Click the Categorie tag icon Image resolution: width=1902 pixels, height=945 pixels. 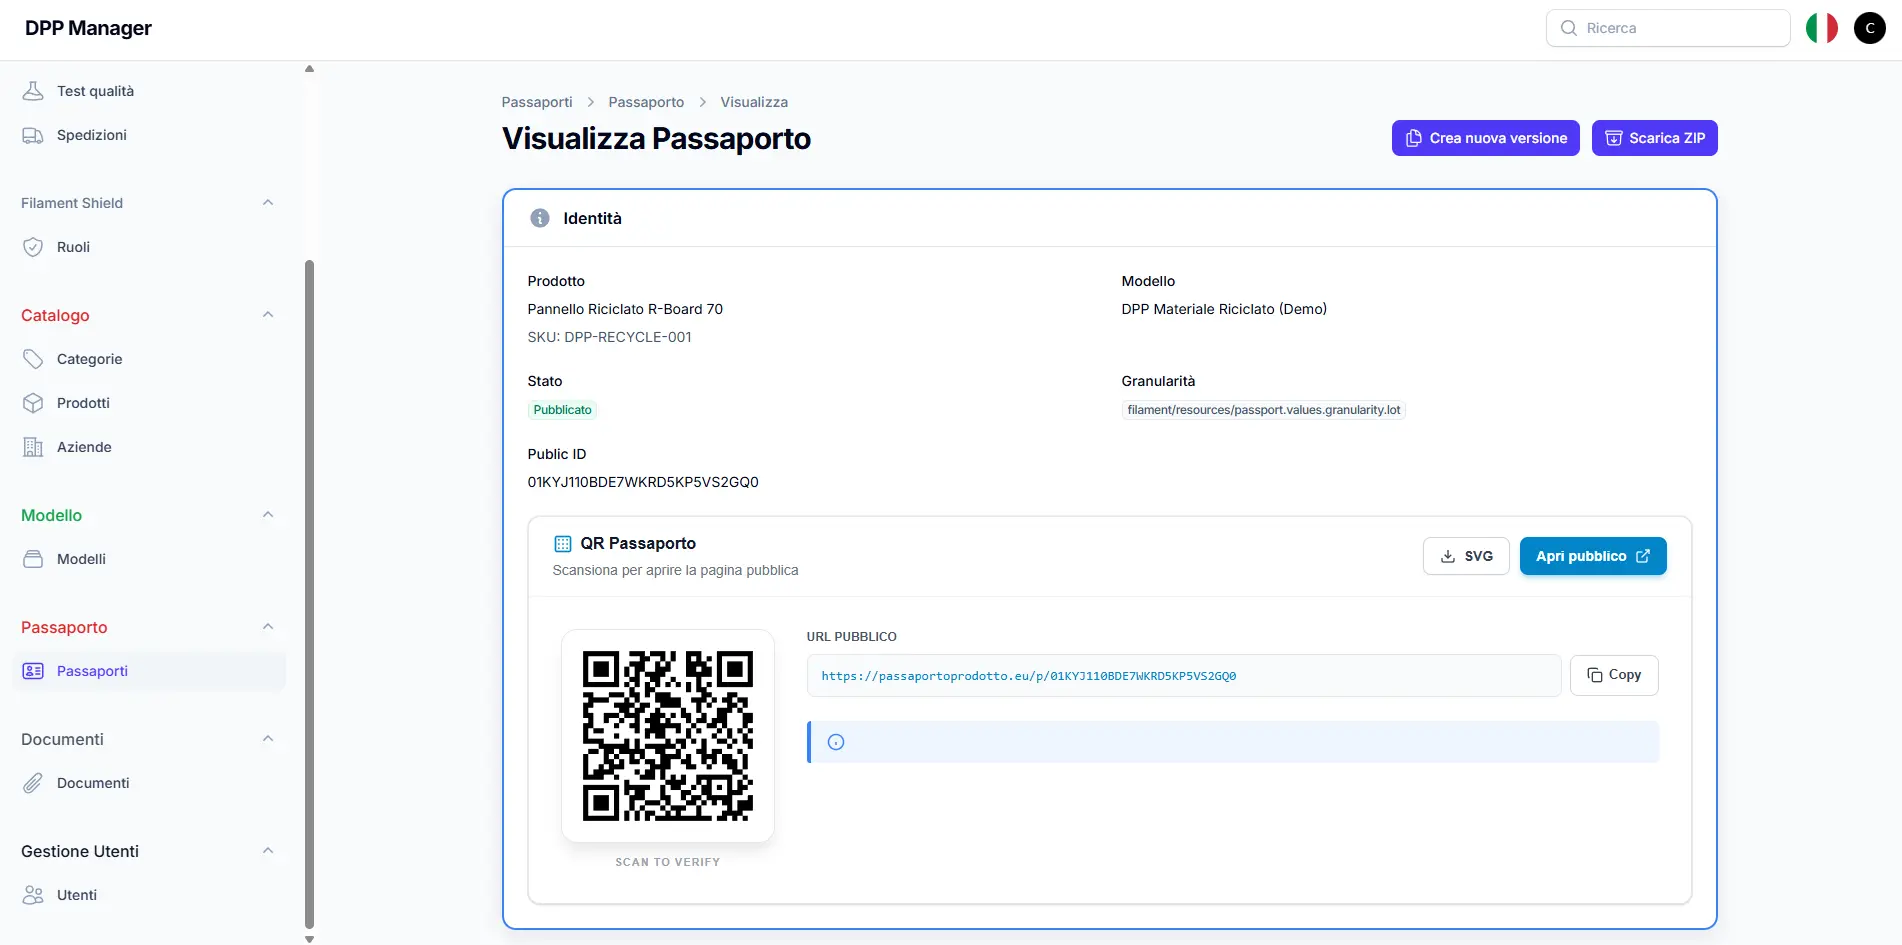click(33, 359)
